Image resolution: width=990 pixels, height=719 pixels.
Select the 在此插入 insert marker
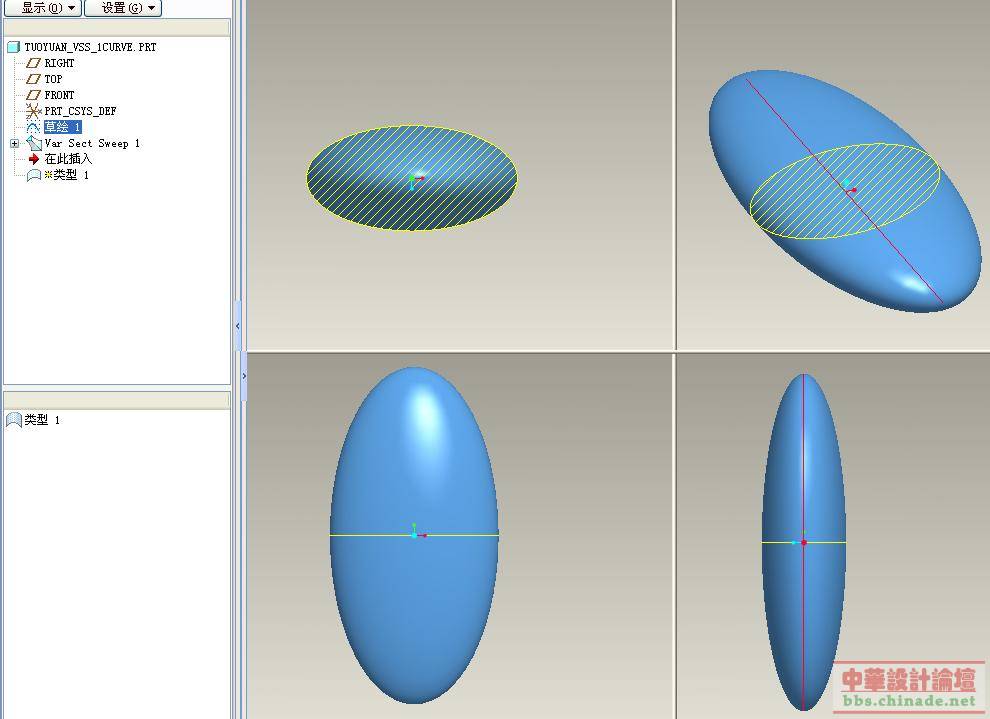click(x=68, y=159)
